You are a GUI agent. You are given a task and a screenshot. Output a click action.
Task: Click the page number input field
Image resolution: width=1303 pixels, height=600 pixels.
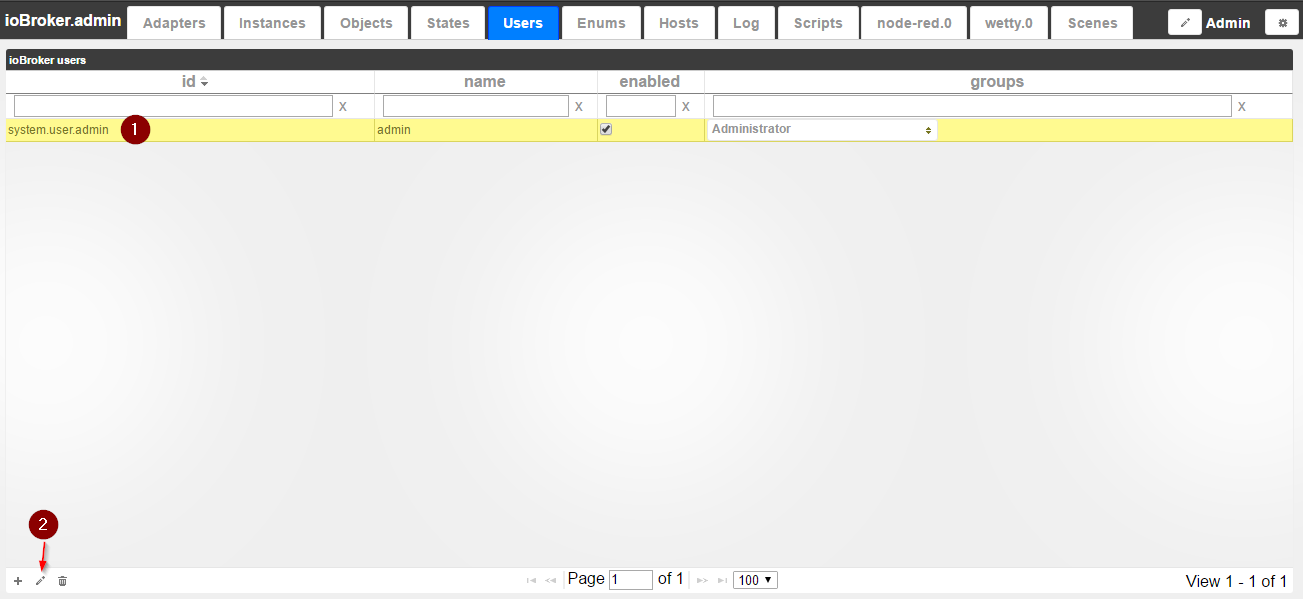tap(630, 580)
